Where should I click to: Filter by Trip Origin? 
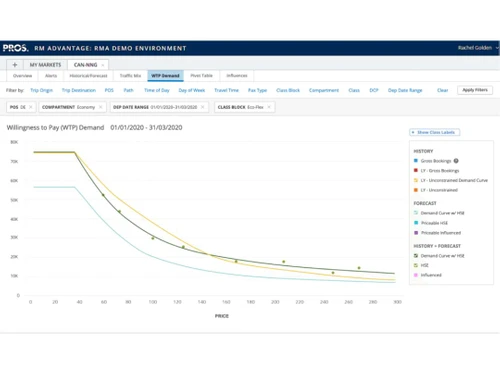pos(41,90)
